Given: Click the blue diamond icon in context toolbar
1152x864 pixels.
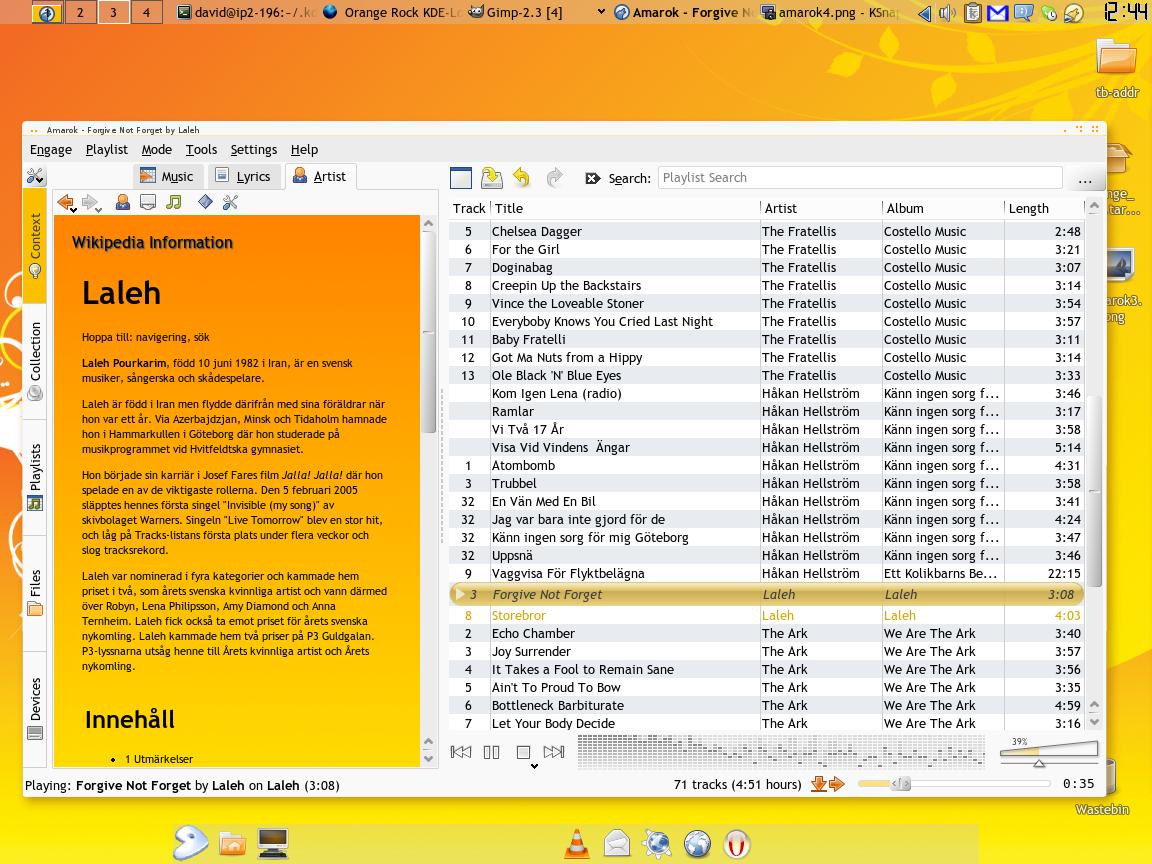Looking at the screenshot, I should [x=205, y=202].
